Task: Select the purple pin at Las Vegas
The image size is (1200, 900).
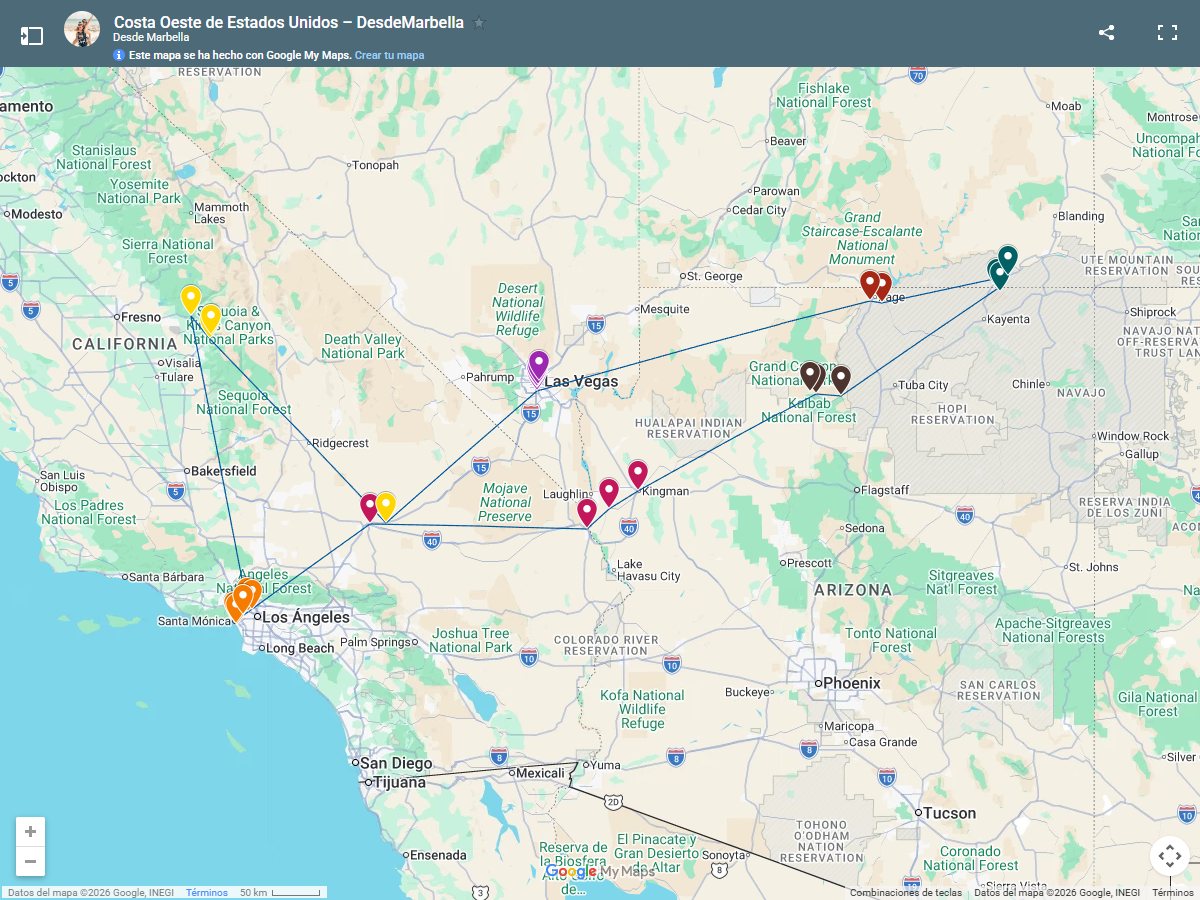Action: [x=538, y=365]
